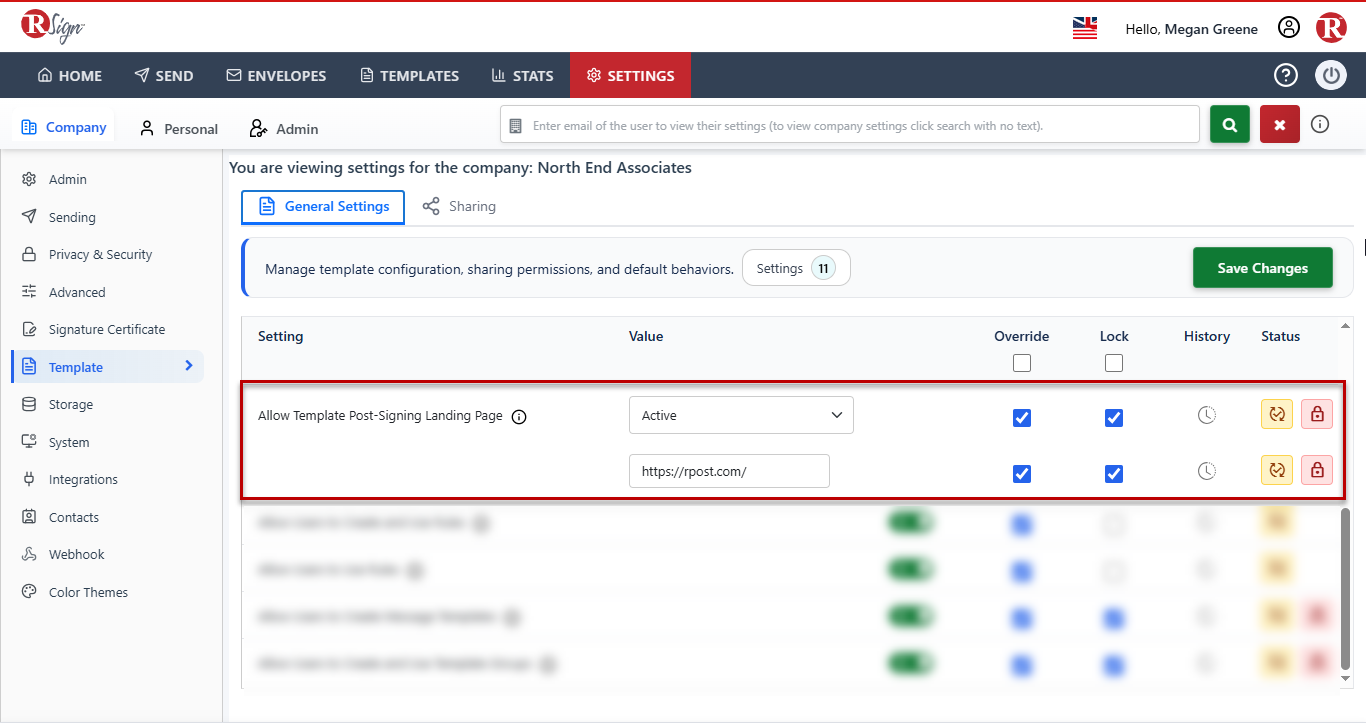Expand the Template sidebar chevron
1366x728 pixels.
pyautogui.click(x=189, y=366)
